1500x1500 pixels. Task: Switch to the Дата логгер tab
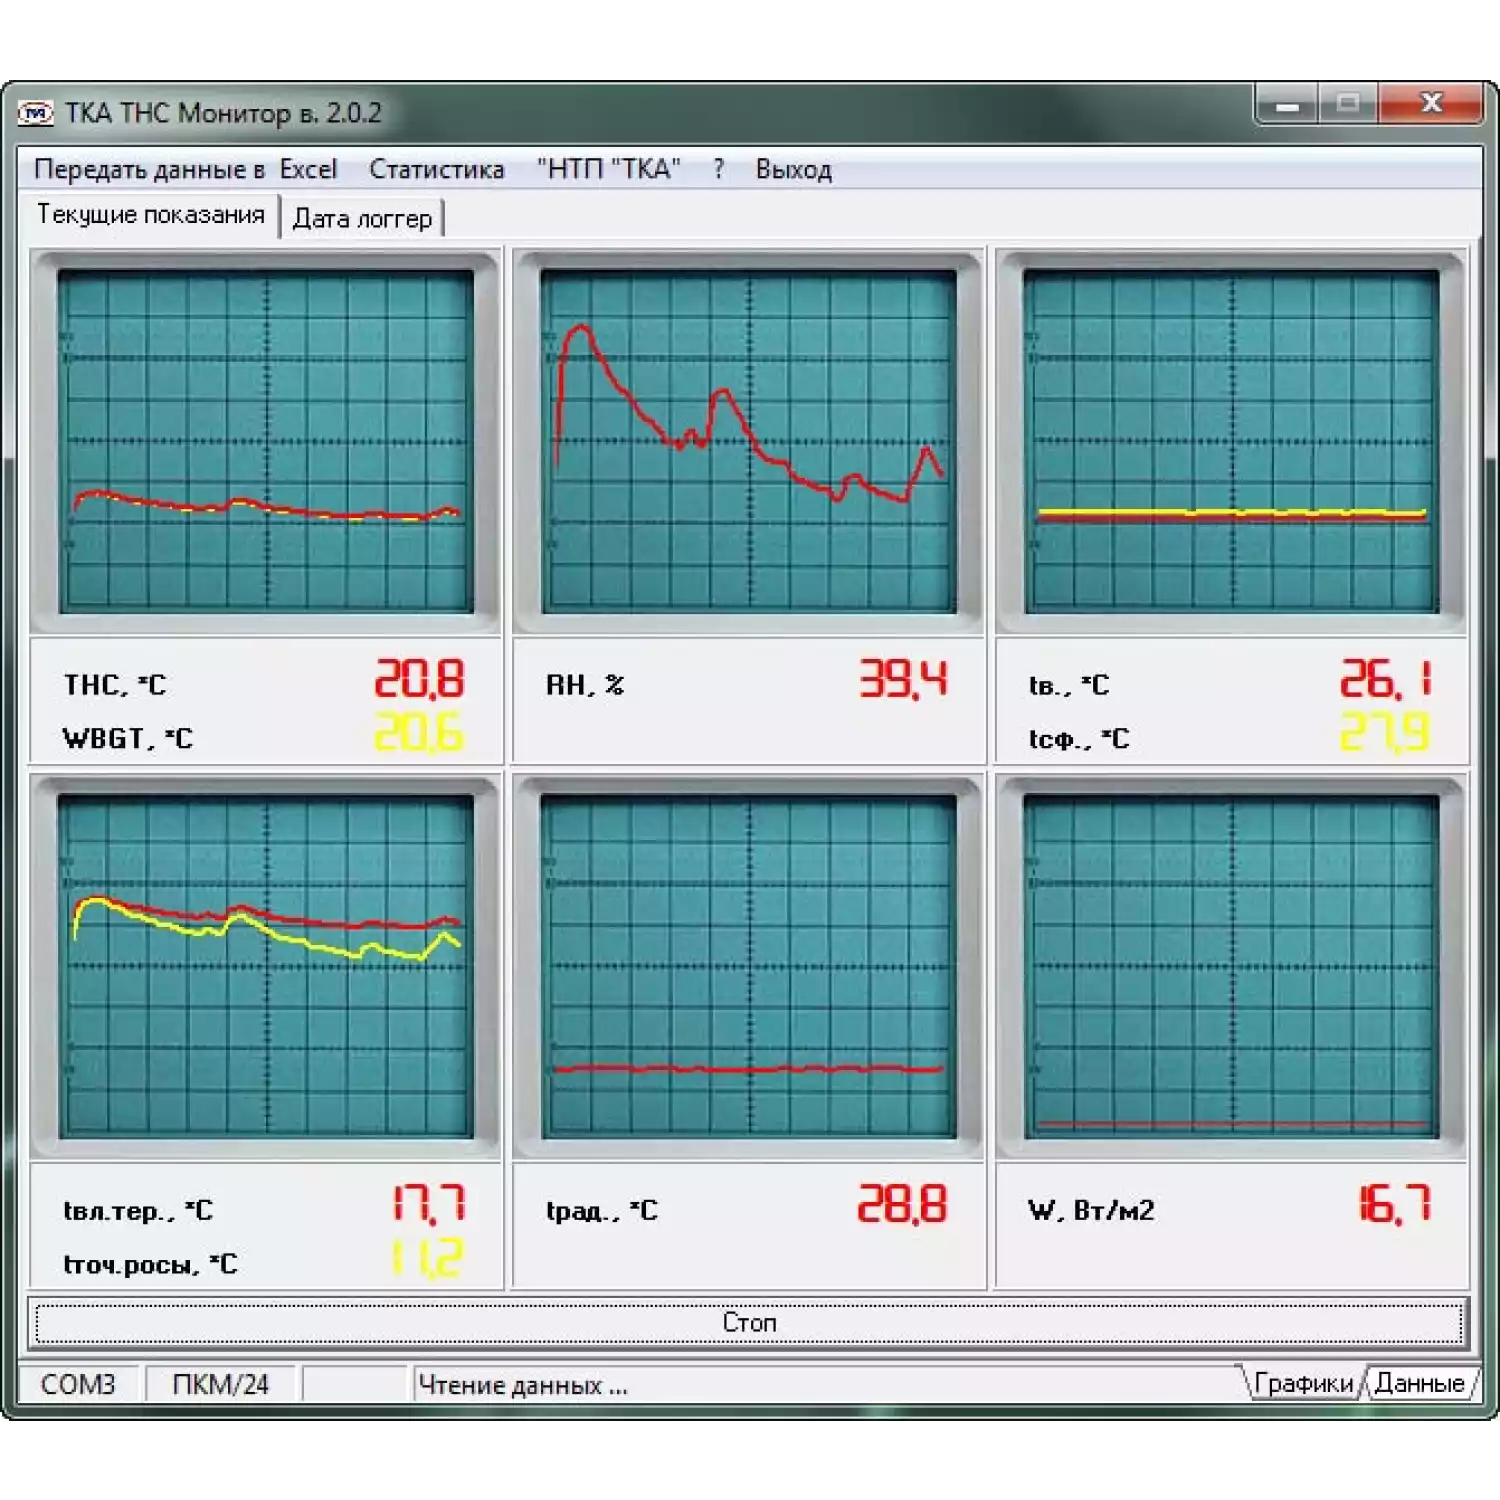(x=362, y=218)
